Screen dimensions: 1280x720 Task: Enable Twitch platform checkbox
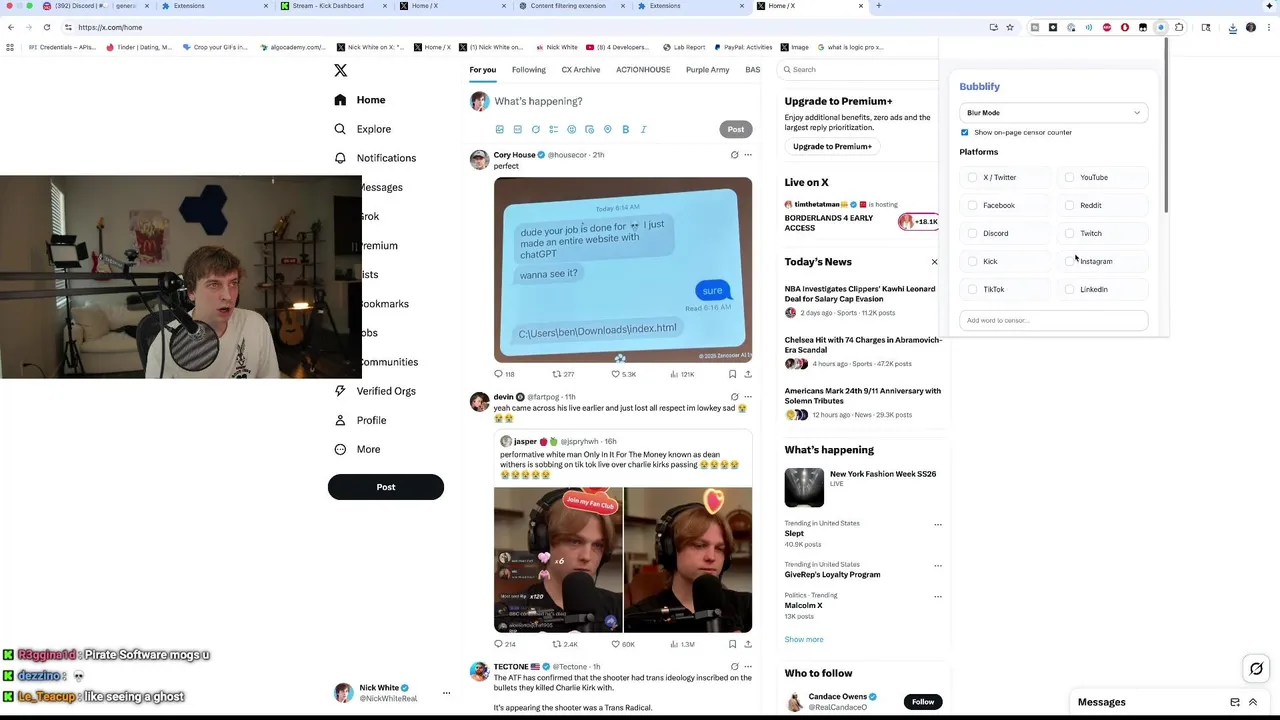(x=1069, y=233)
